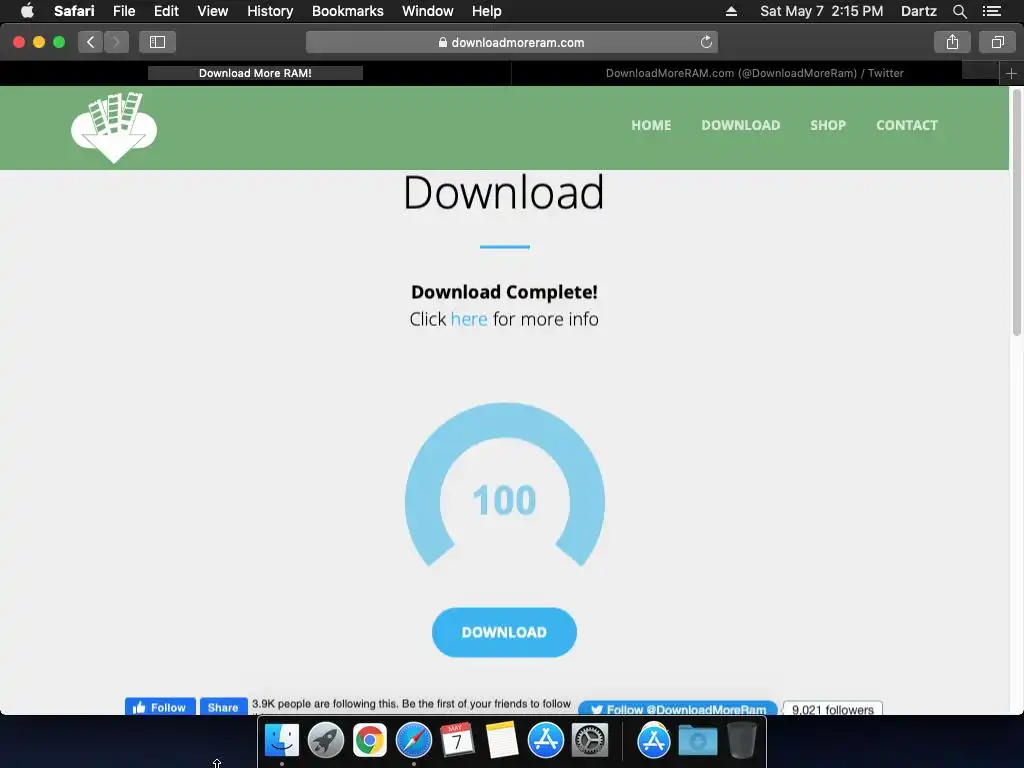Open Calendar icon showing 7
The image size is (1024, 768).
click(457, 740)
